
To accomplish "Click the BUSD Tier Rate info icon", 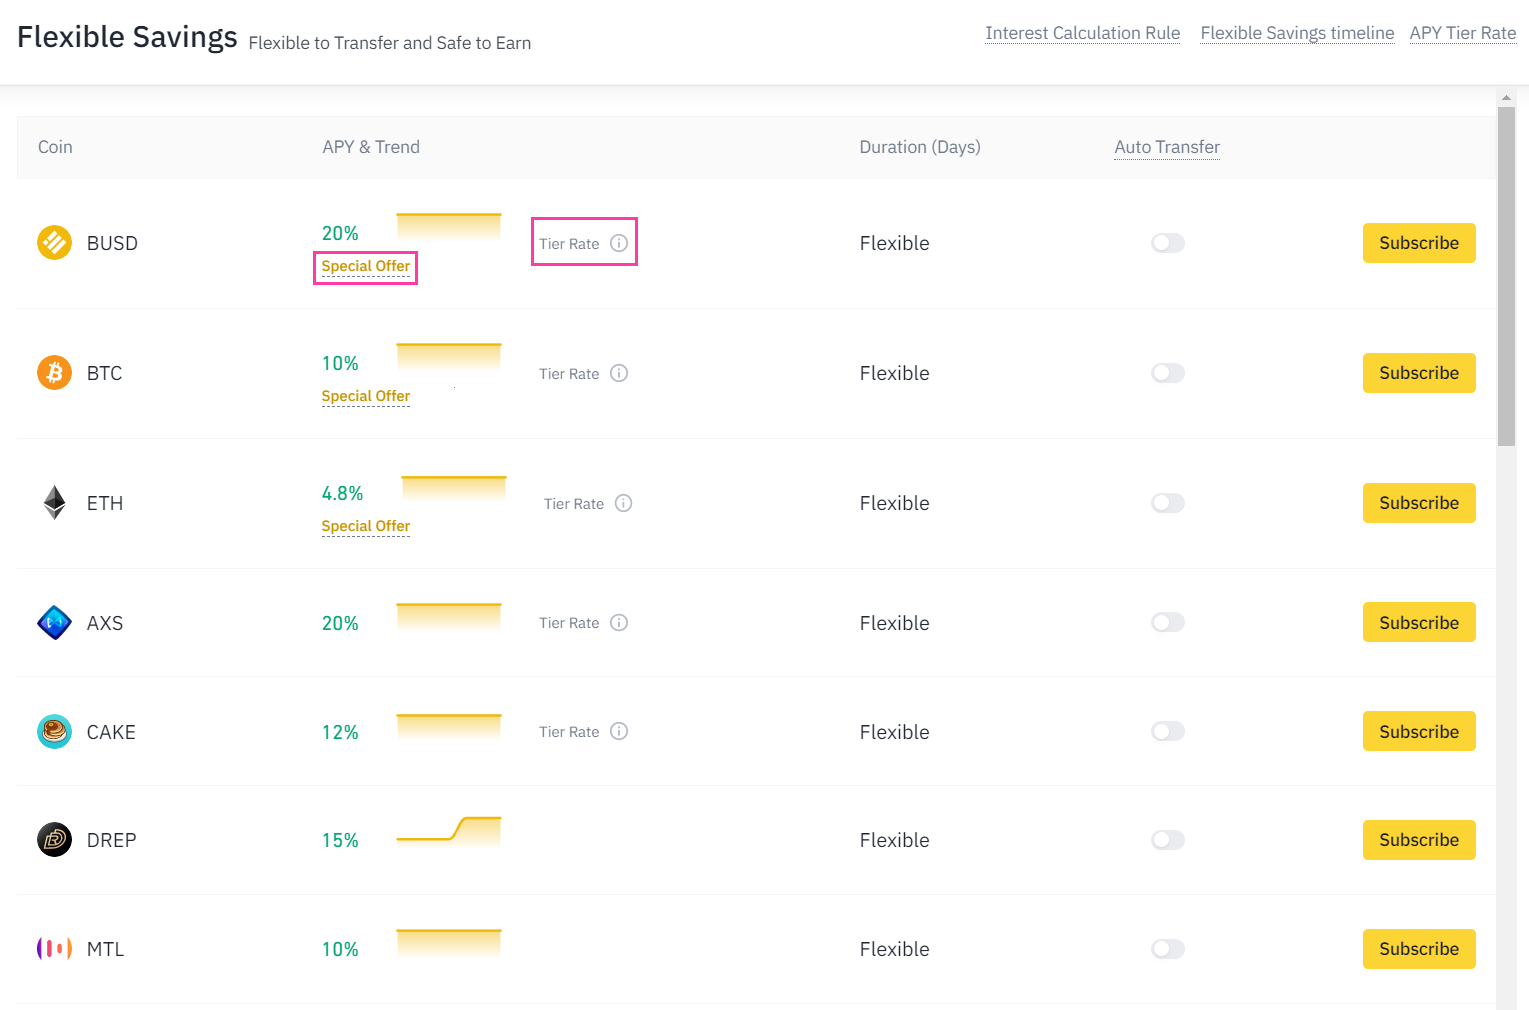I will (x=619, y=243).
